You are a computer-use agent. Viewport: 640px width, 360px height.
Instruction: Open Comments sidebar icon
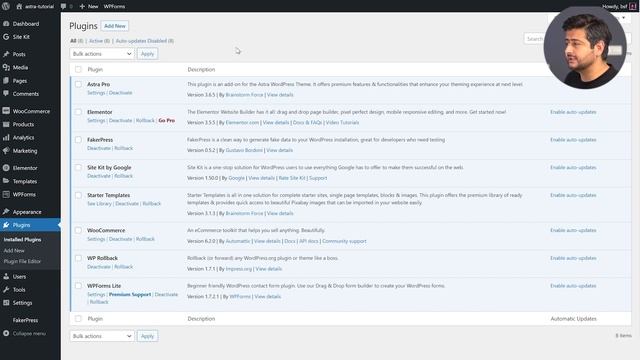coord(6,93)
